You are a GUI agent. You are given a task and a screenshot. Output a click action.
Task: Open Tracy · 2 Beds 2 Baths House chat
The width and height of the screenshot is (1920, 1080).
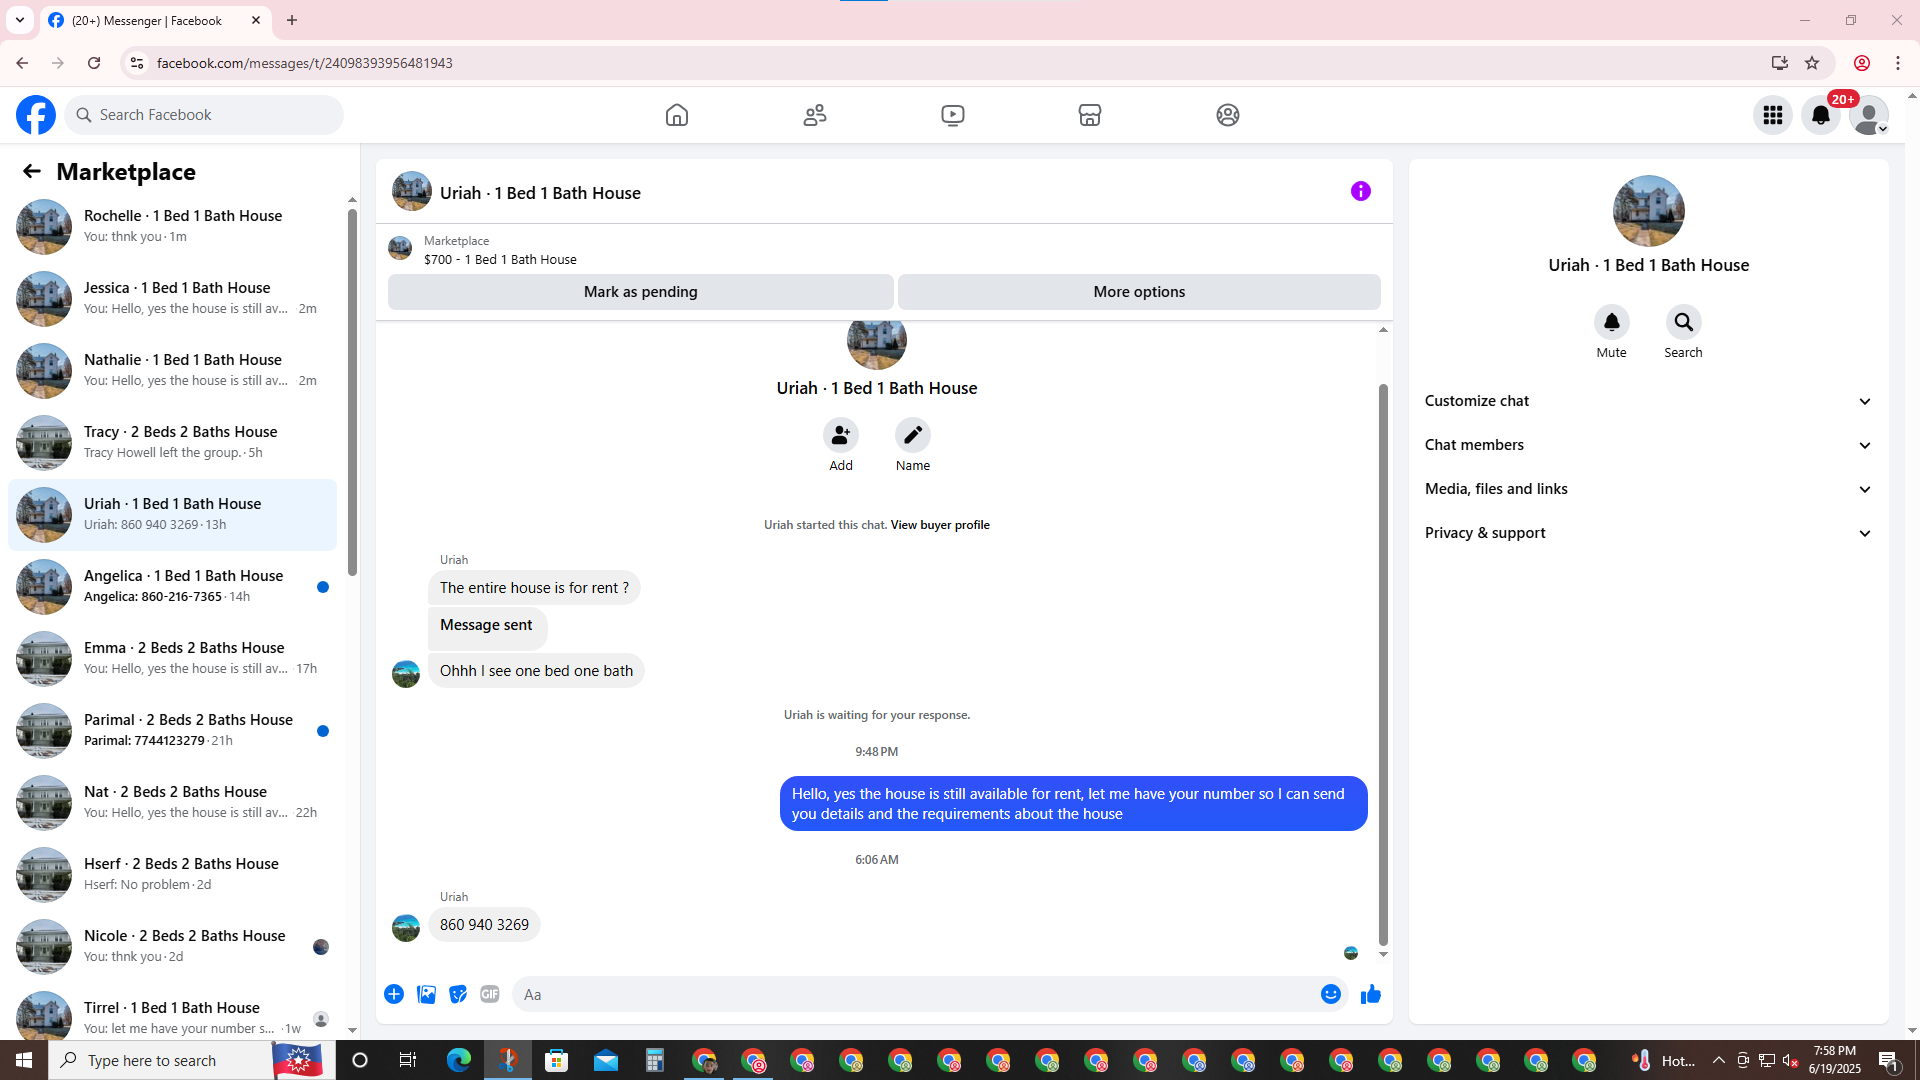coord(172,443)
